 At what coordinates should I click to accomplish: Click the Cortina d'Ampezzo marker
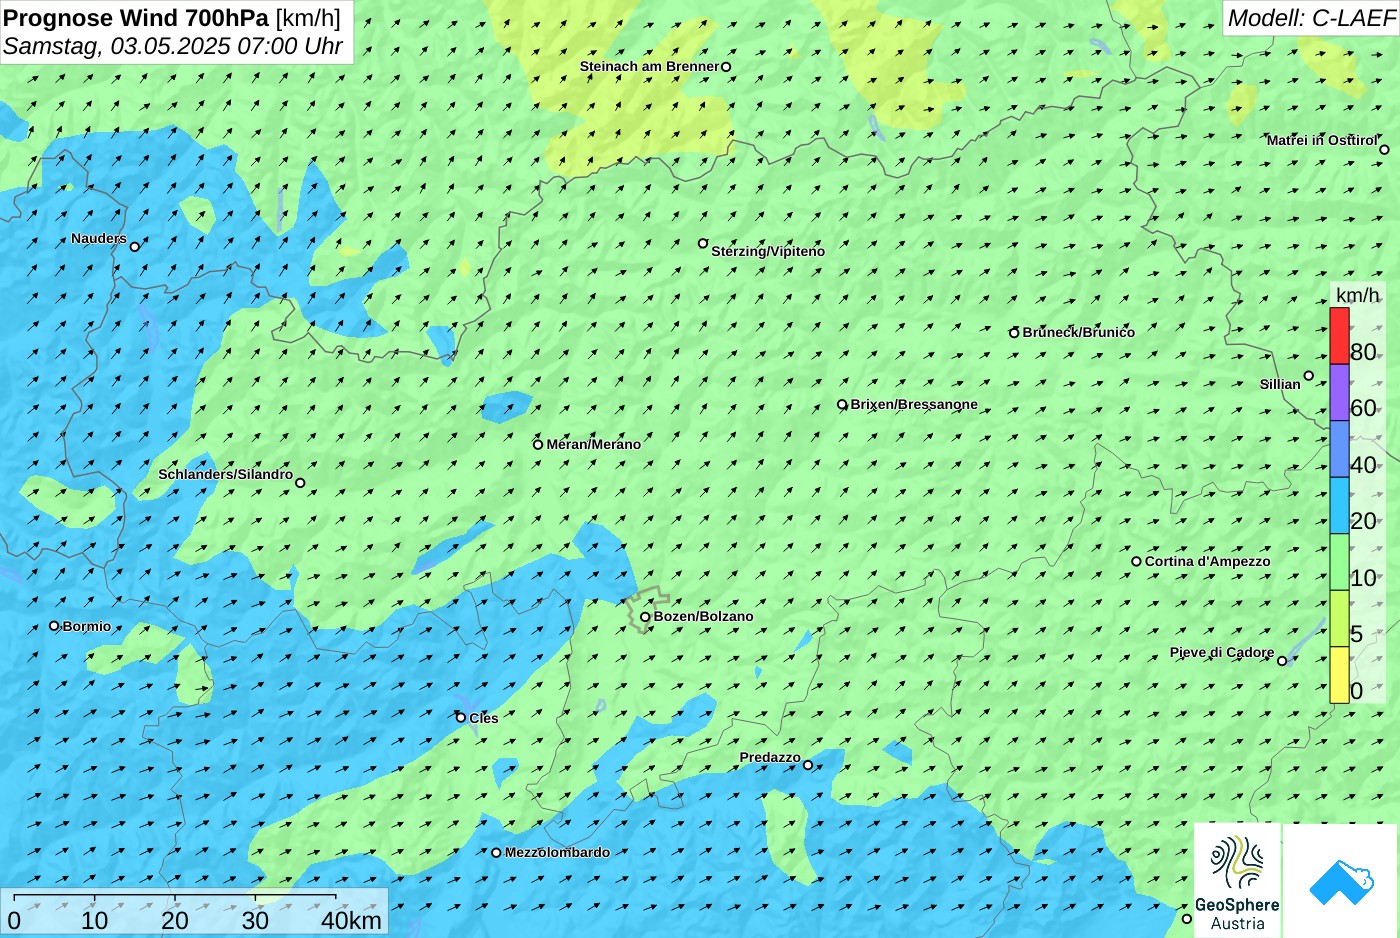tap(1136, 561)
